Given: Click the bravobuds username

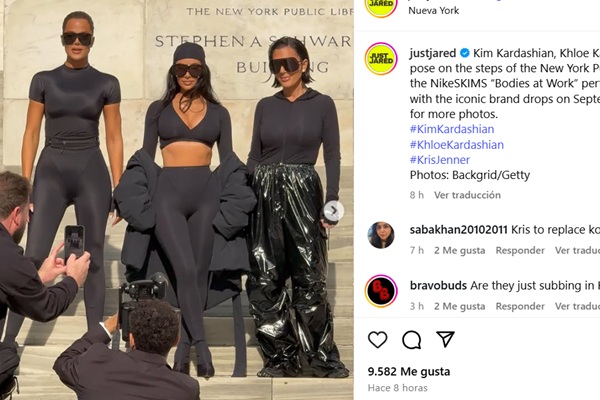Looking at the screenshot, I should pyautogui.click(x=438, y=286).
